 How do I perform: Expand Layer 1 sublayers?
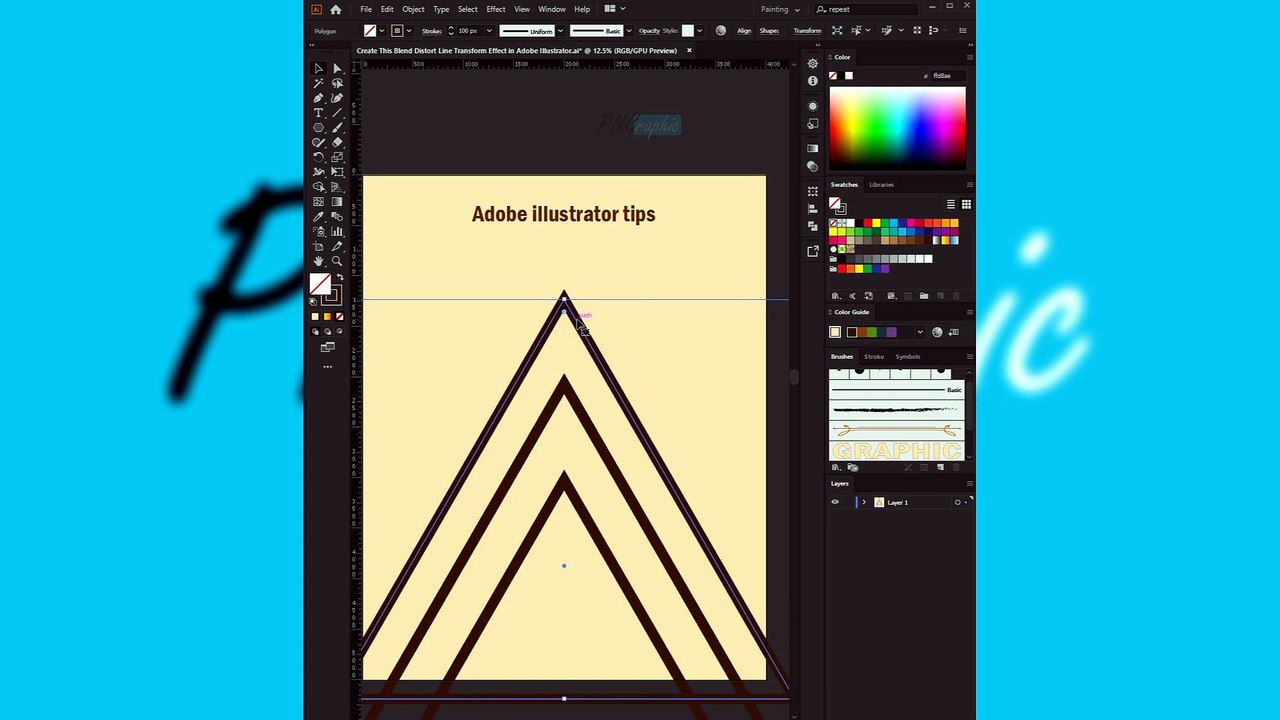[864, 502]
